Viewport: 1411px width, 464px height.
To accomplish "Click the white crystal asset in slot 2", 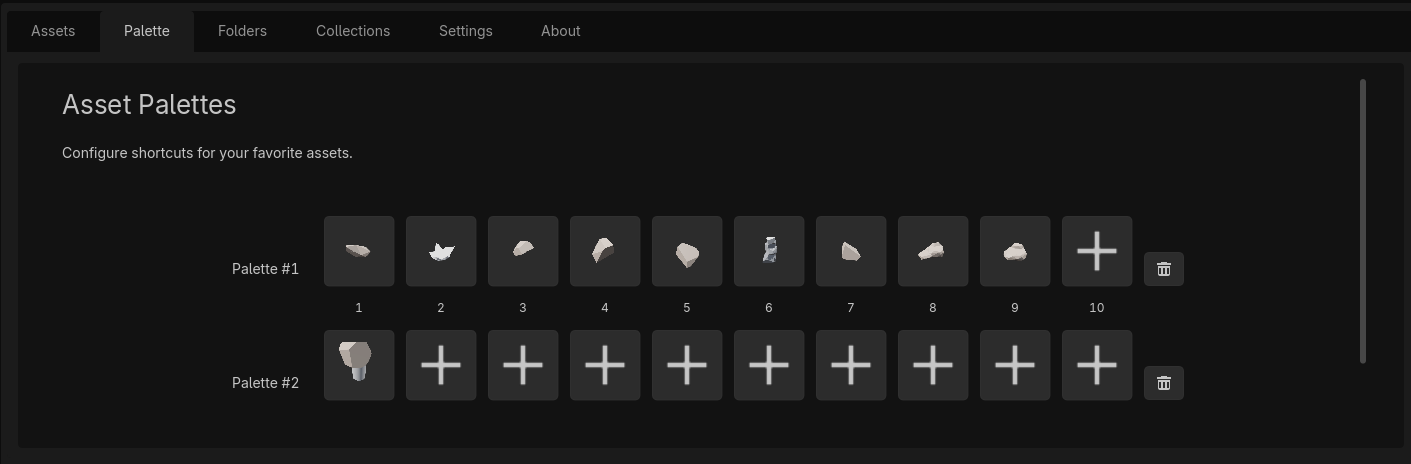I will coord(441,251).
